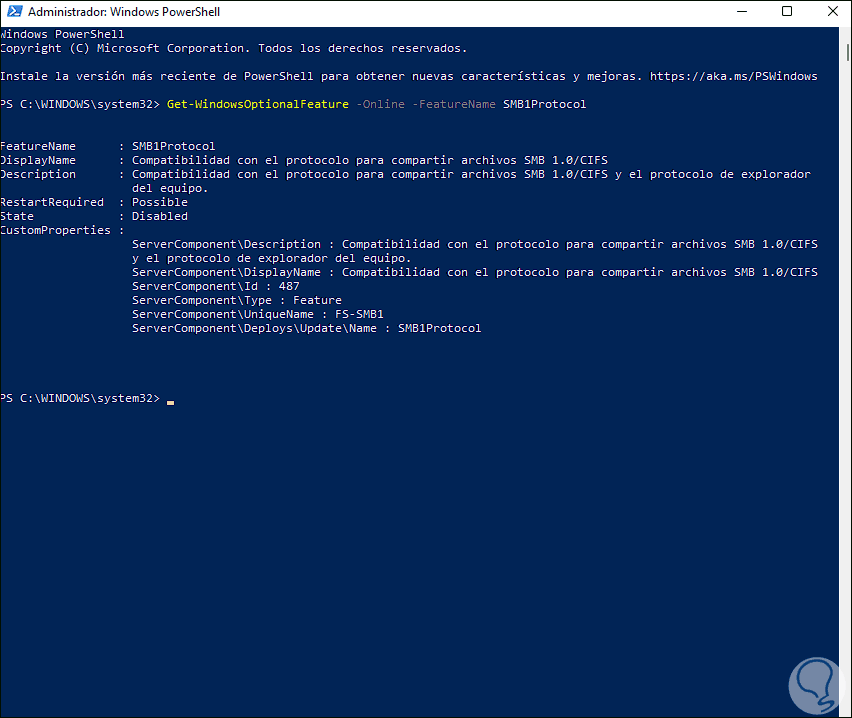Click the window title text in title bar
Screen dimensions: 852x718
tap(124, 12)
